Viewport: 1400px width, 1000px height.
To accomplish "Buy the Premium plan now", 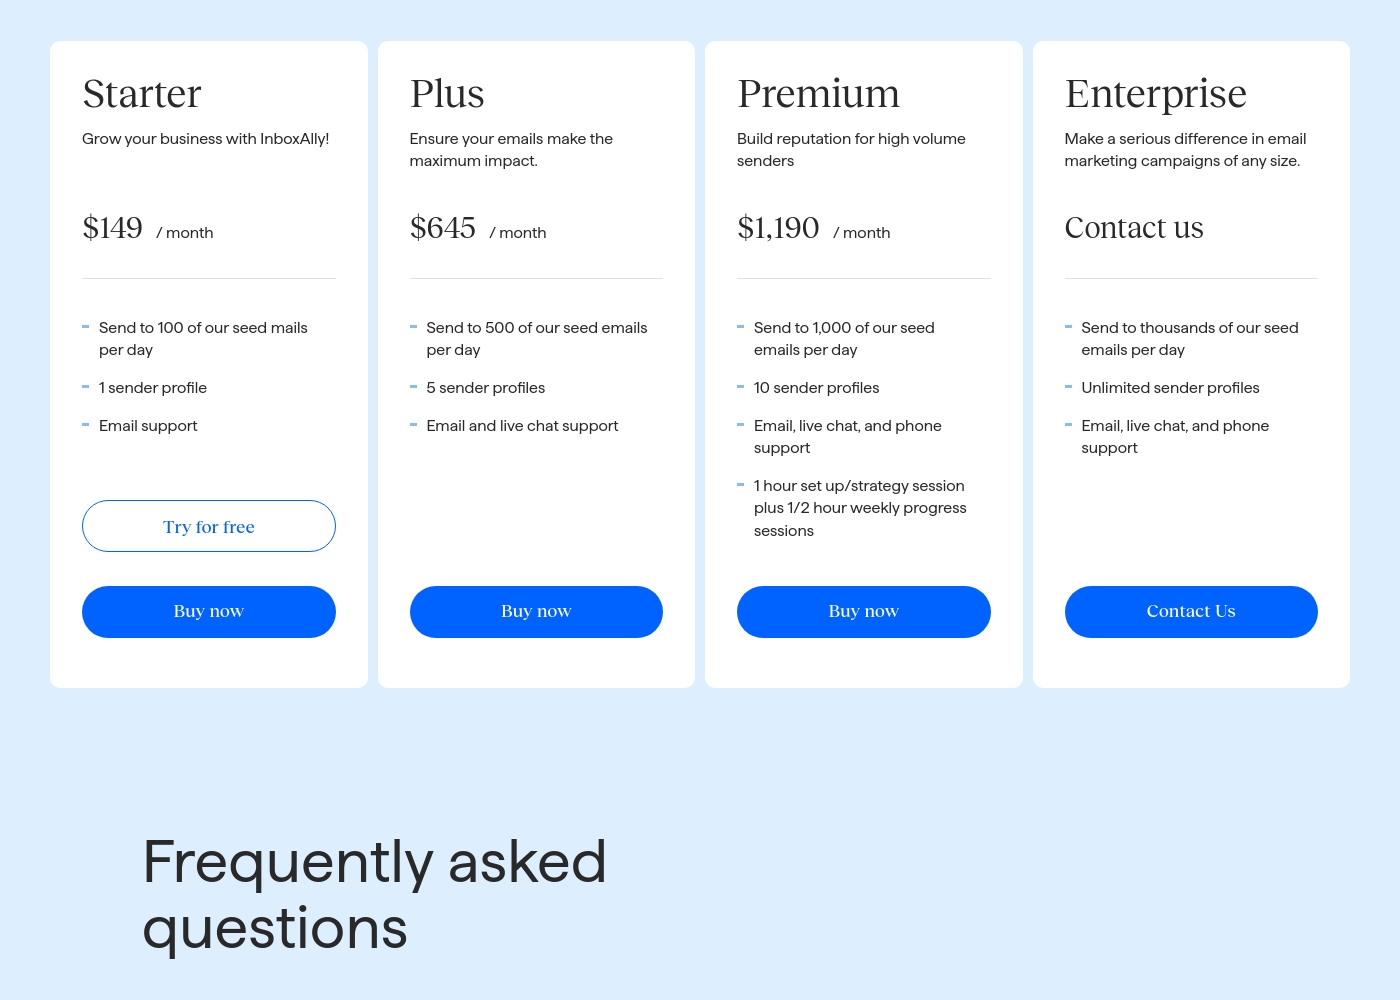I will tap(864, 612).
